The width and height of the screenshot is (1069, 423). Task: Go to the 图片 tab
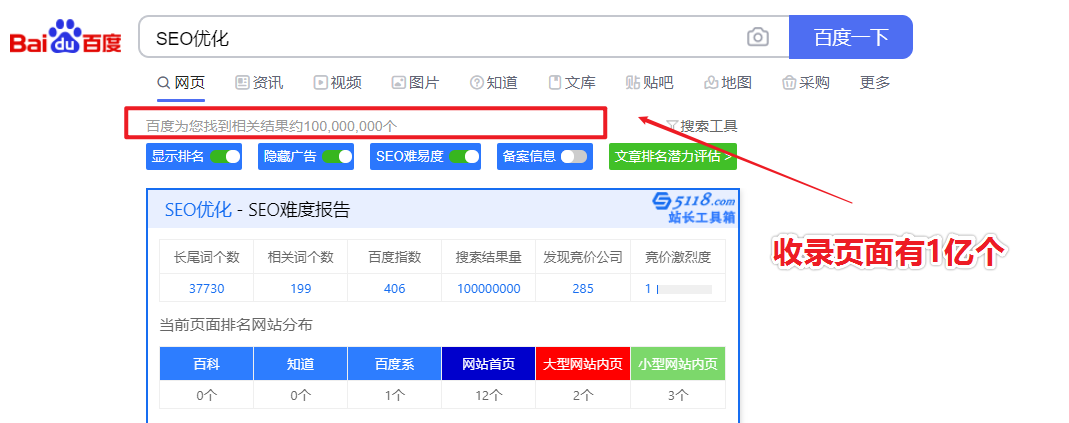point(415,83)
